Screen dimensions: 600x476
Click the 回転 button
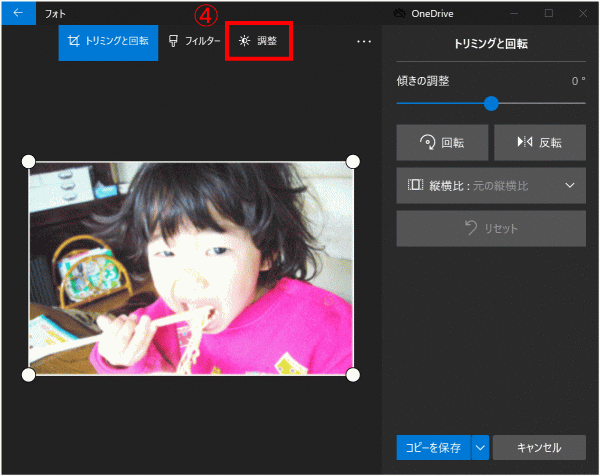[x=442, y=142]
